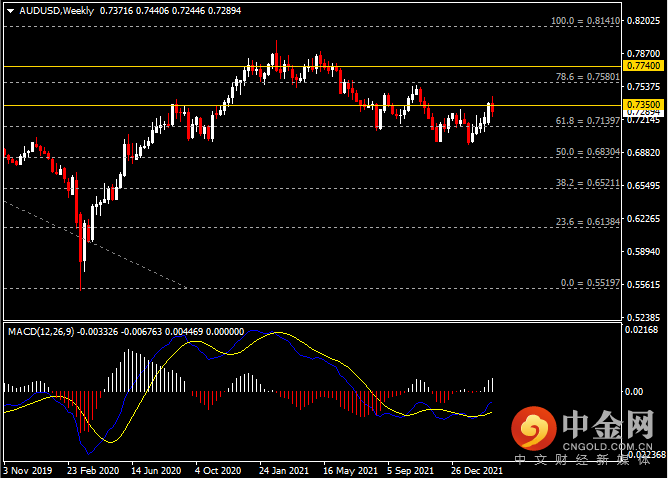
Task: Select the 38.2 = 0.65211 Fibonacci label
Action: coord(587,183)
